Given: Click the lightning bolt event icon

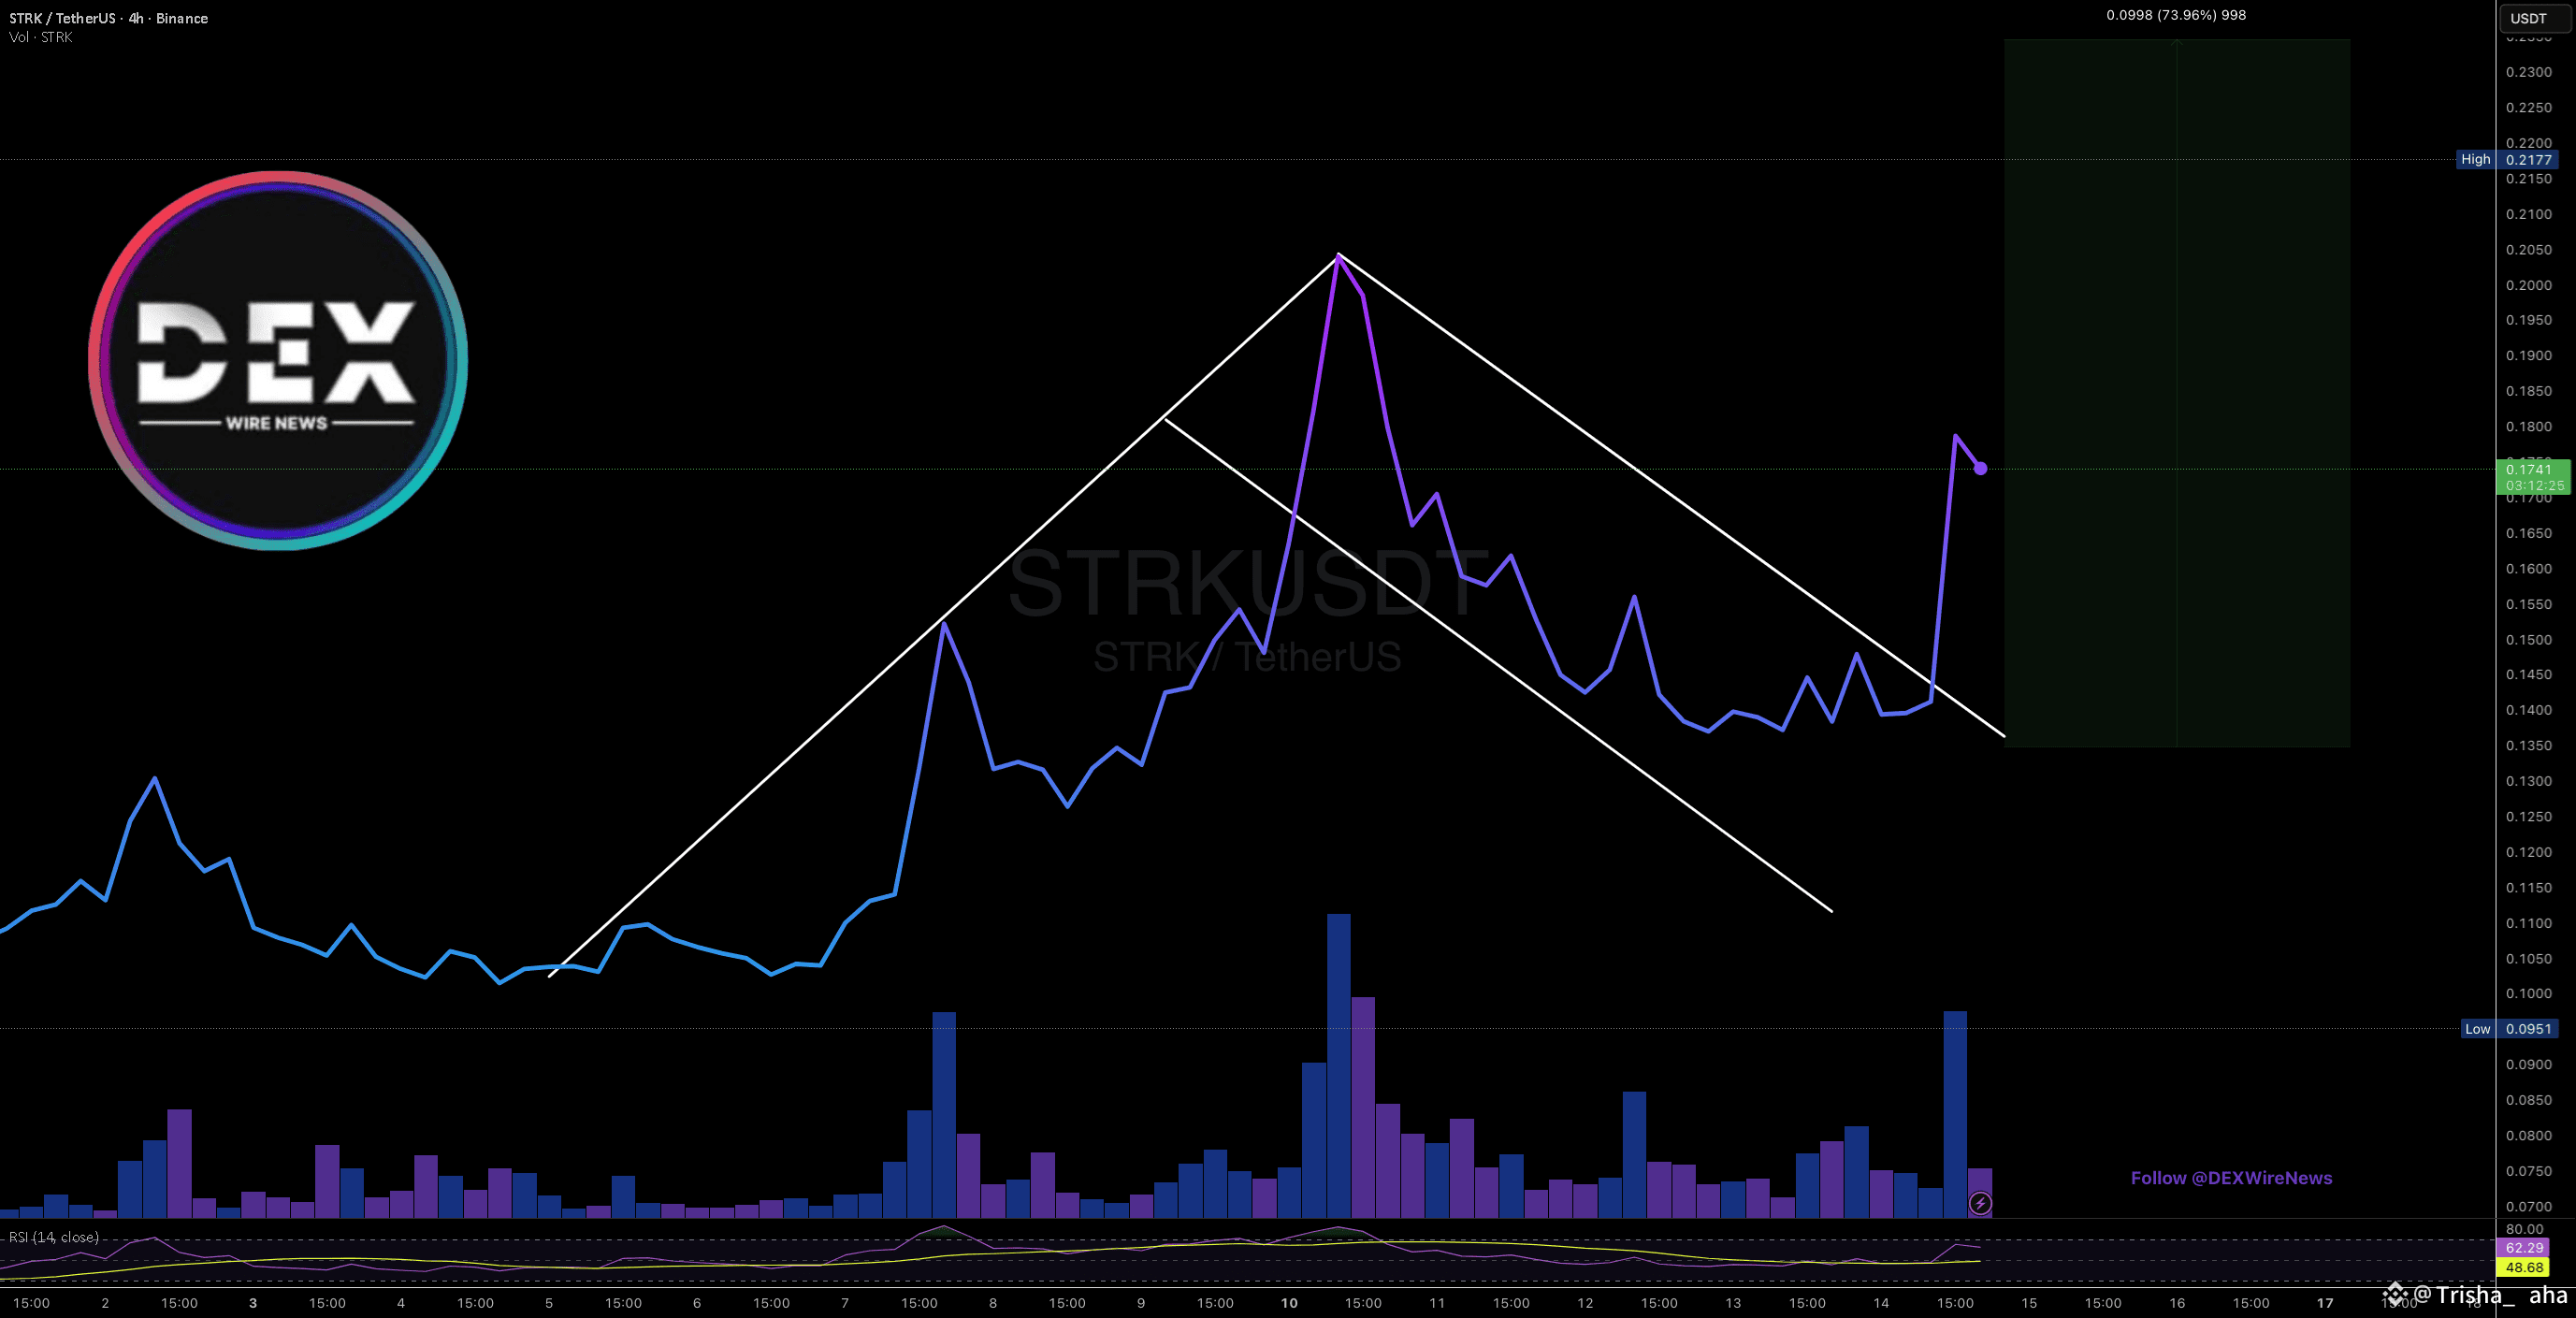Looking at the screenshot, I should click(1980, 1203).
